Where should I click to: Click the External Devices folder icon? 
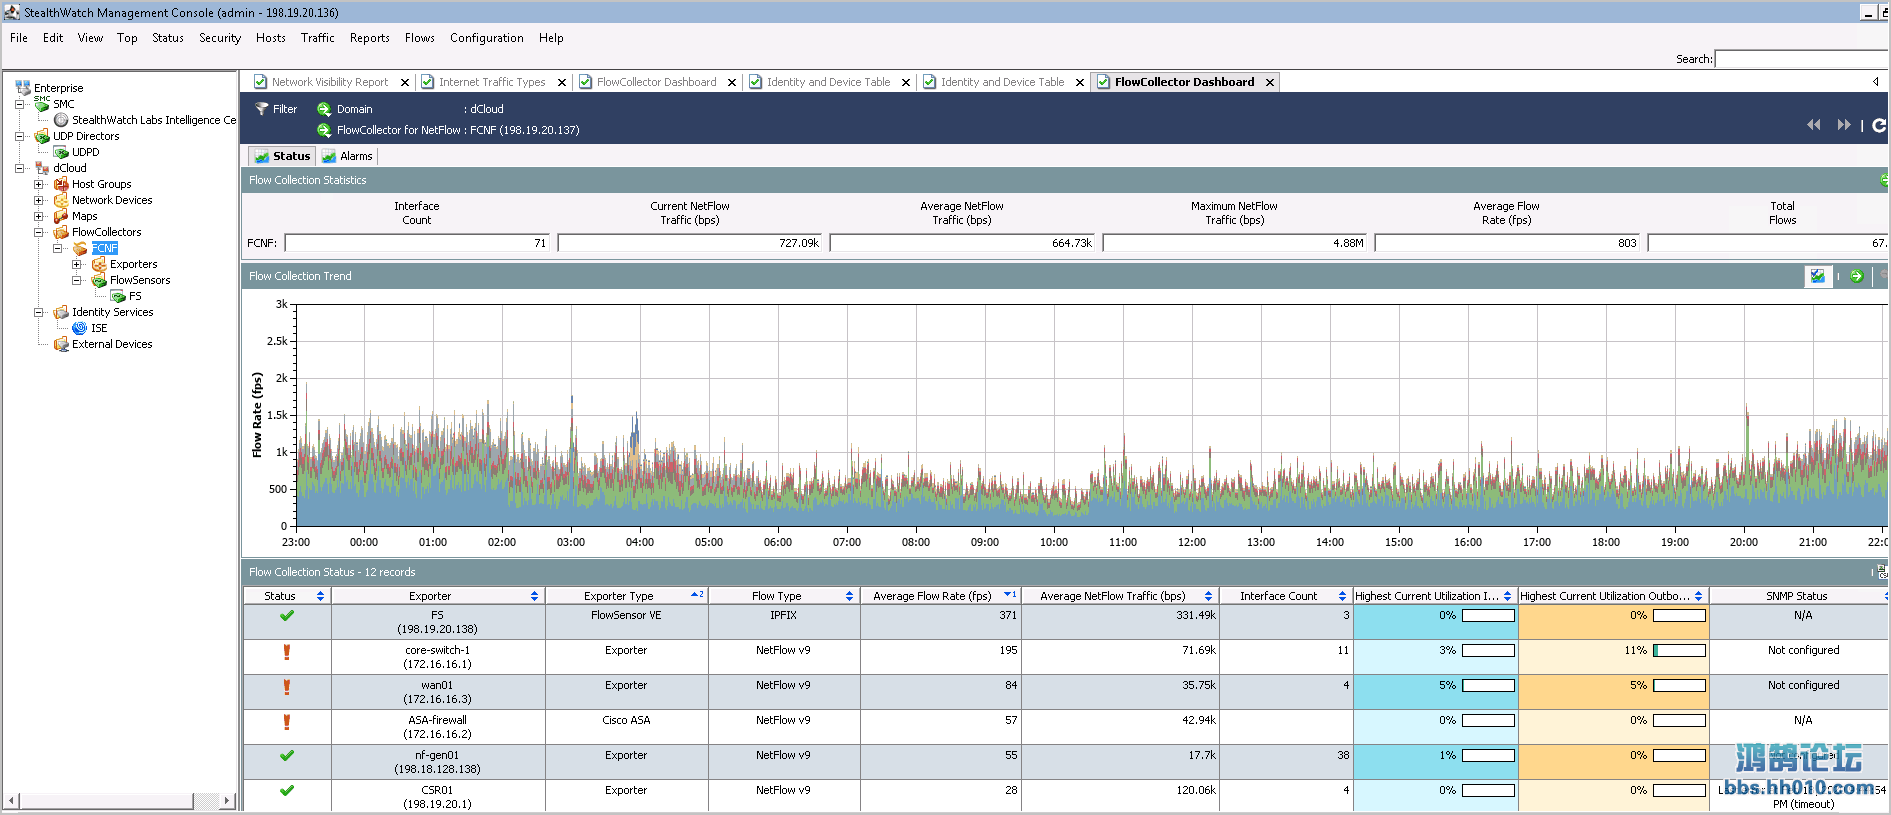click(x=61, y=344)
